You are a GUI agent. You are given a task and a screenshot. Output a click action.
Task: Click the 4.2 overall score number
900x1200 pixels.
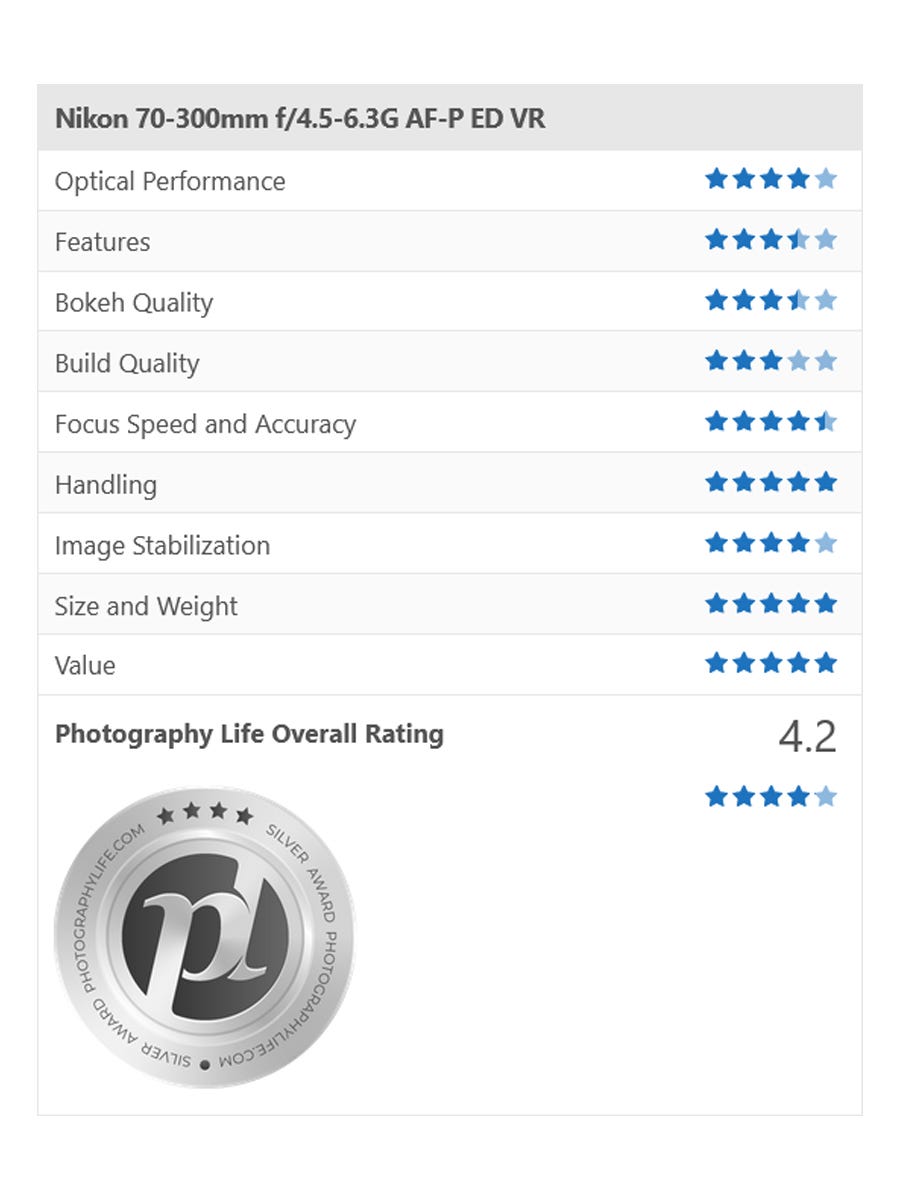tap(807, 737)
